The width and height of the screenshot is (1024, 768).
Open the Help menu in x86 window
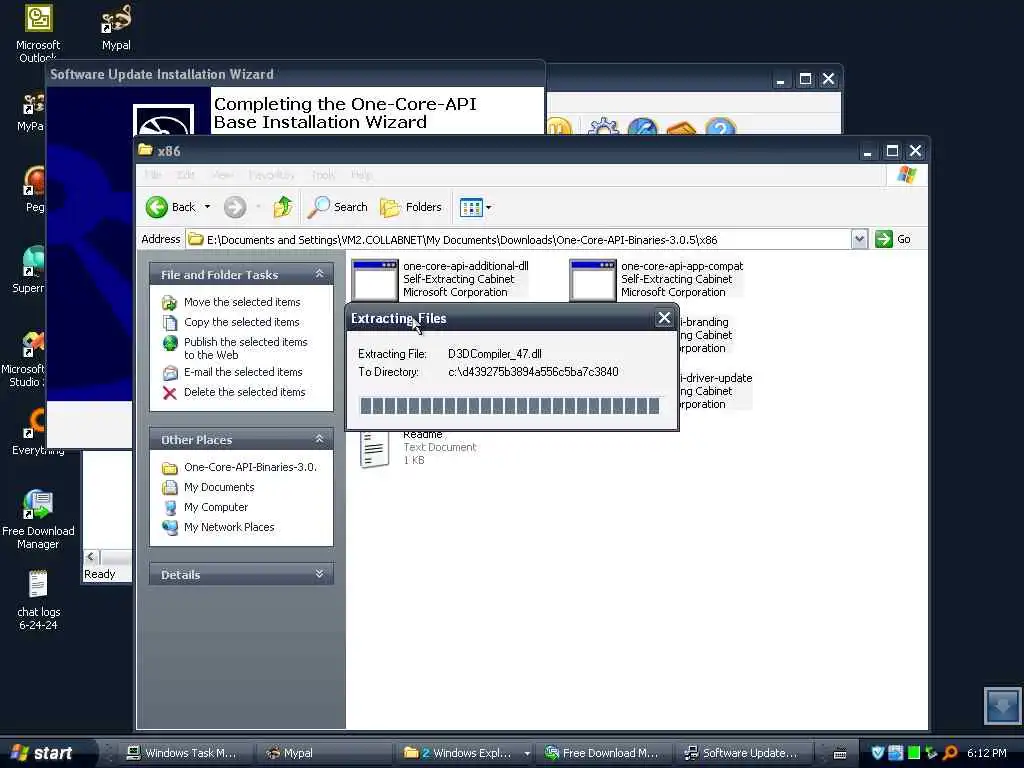click(361, 175)
